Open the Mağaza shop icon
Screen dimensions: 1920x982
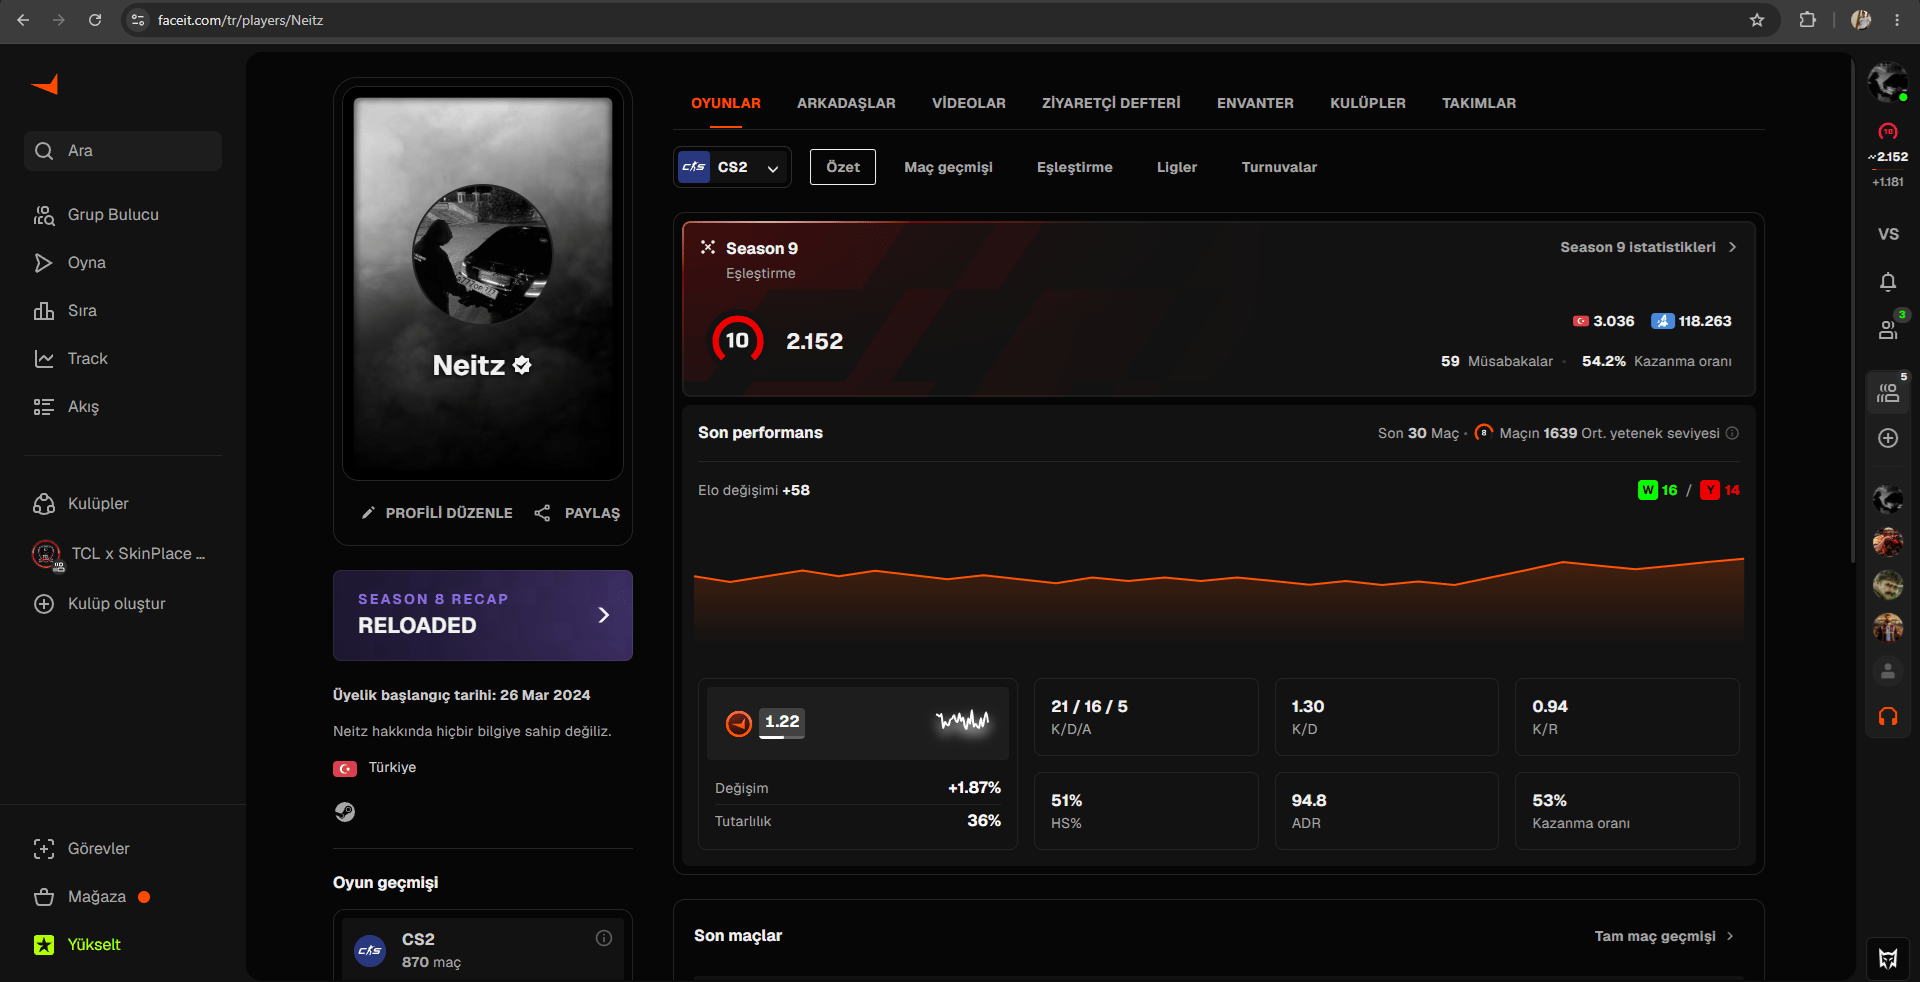(43, 897)
